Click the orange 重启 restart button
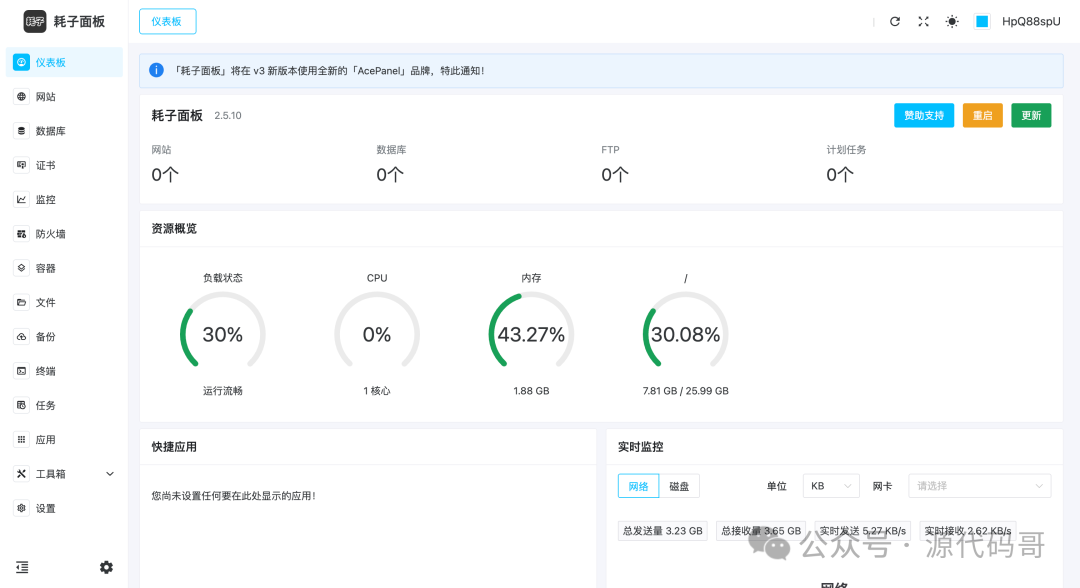 point(982,116)
